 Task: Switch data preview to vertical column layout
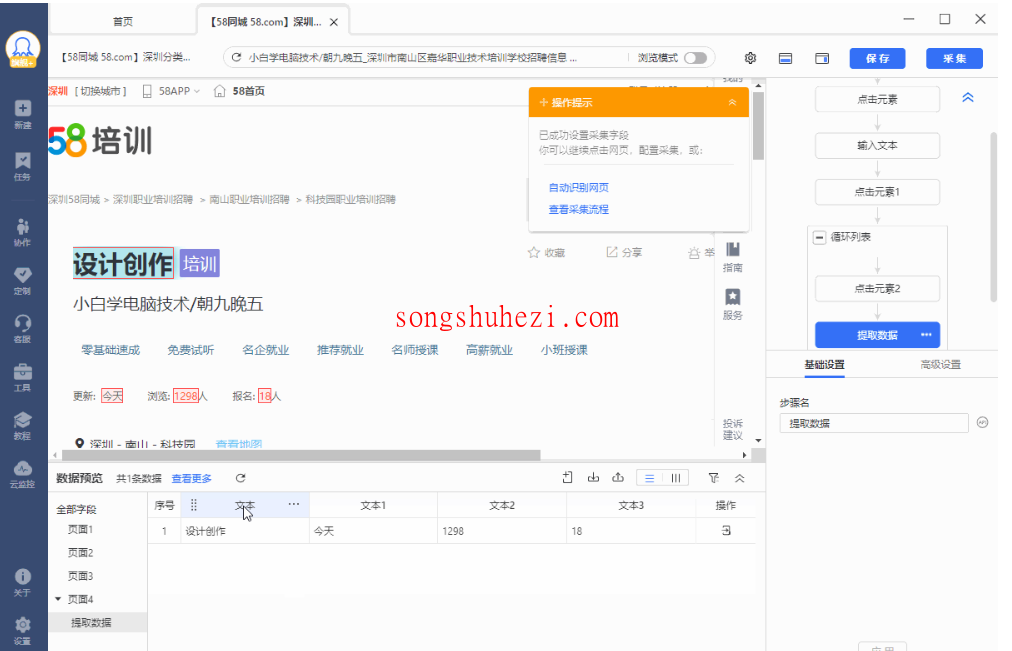point(676,478)
